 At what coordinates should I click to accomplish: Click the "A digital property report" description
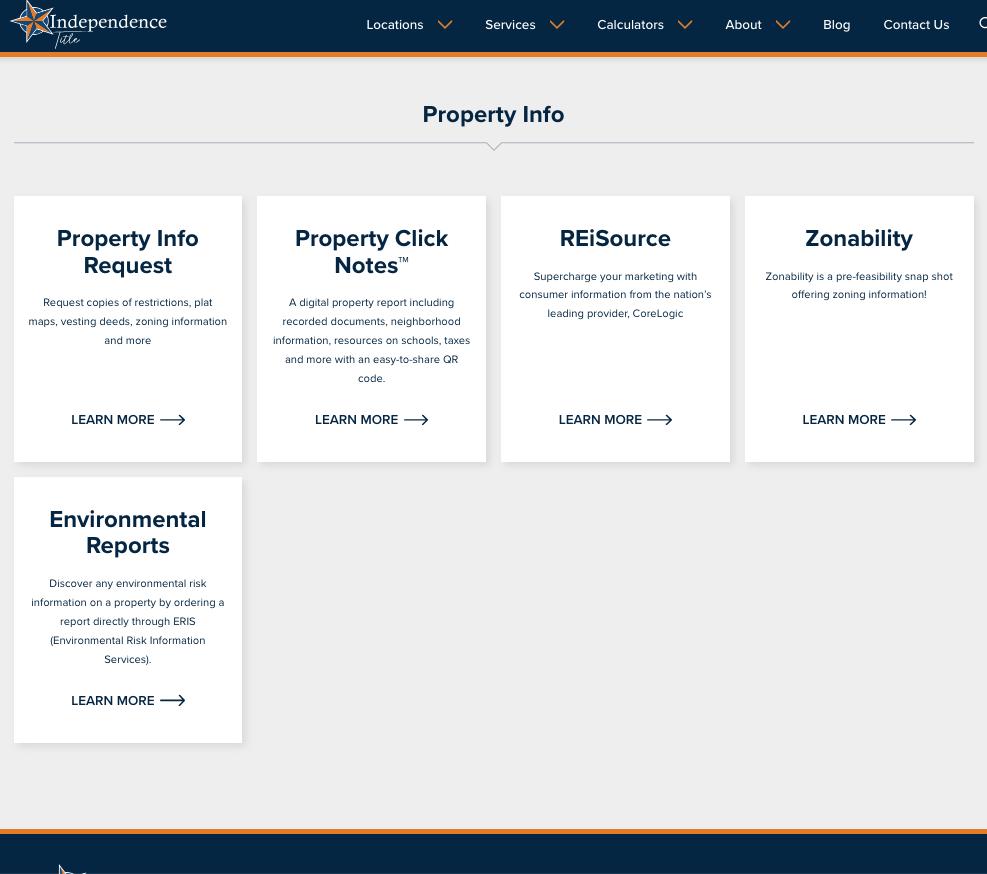pos(371,340)
